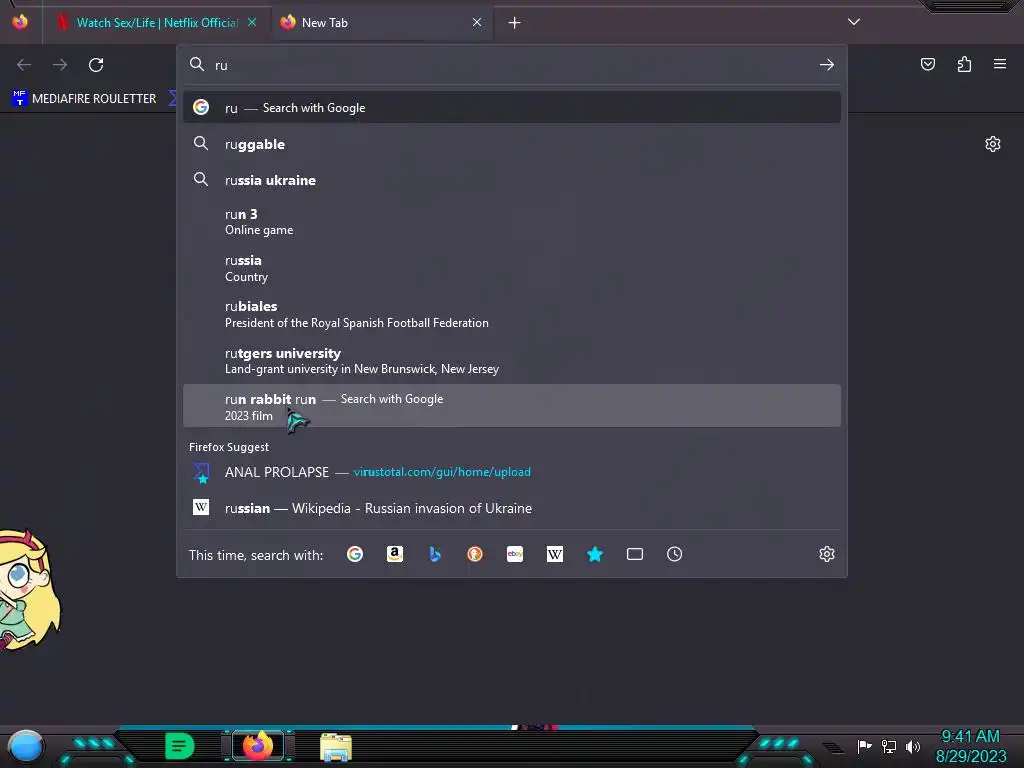Select the 'rubiales' suggestion
The width and height of the screenshot is (1024, 768).
[x=512, y=314]
